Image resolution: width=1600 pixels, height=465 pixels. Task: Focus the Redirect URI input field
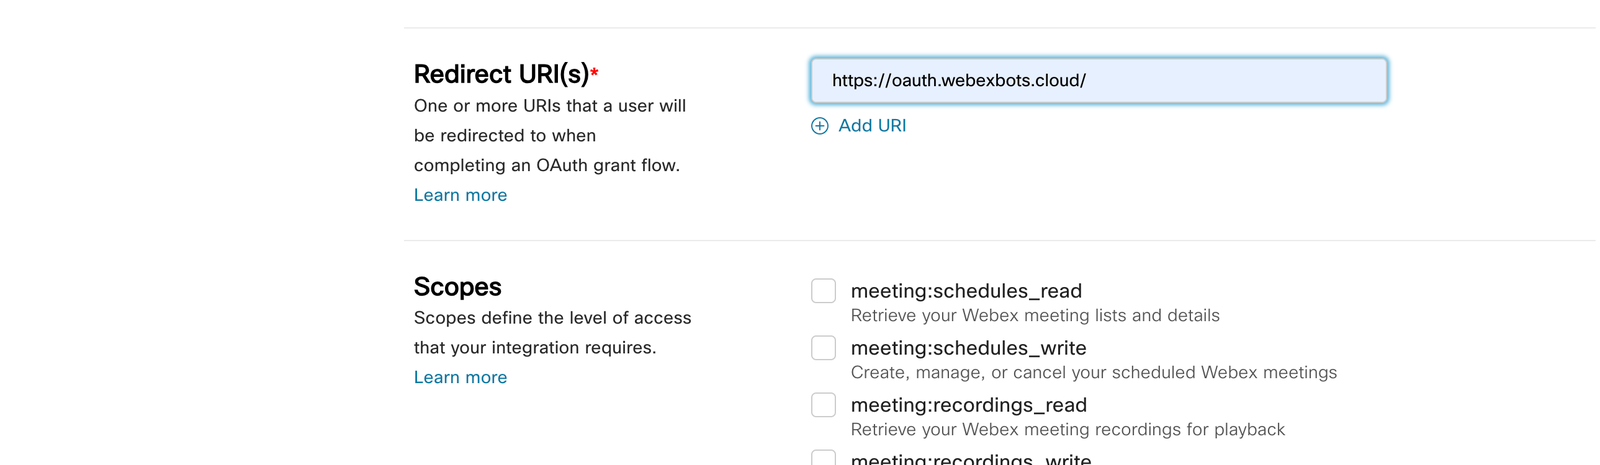coord(1098,81)
